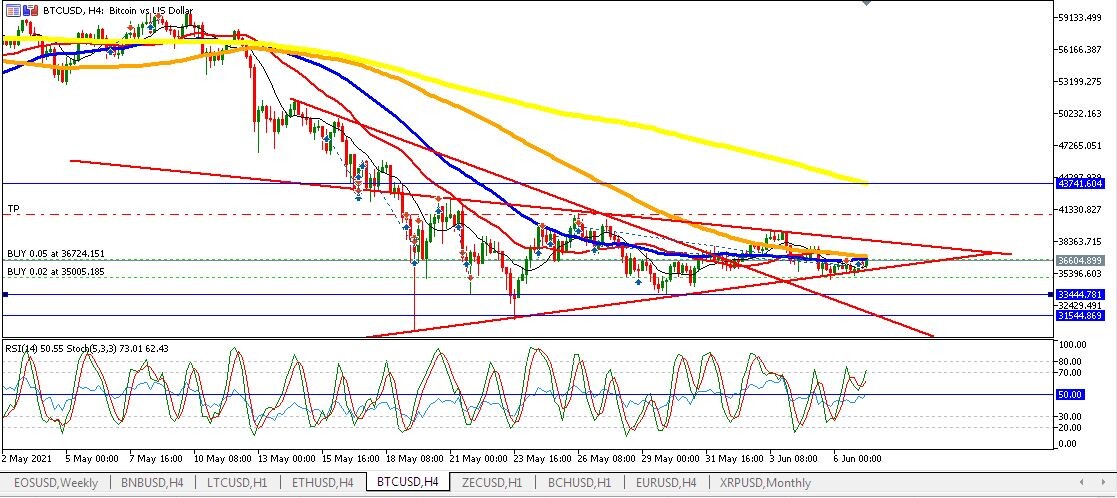Click the 38363.715 price scale value
This screenshot has width=1117, height=498.
(x=1081, y=242)
